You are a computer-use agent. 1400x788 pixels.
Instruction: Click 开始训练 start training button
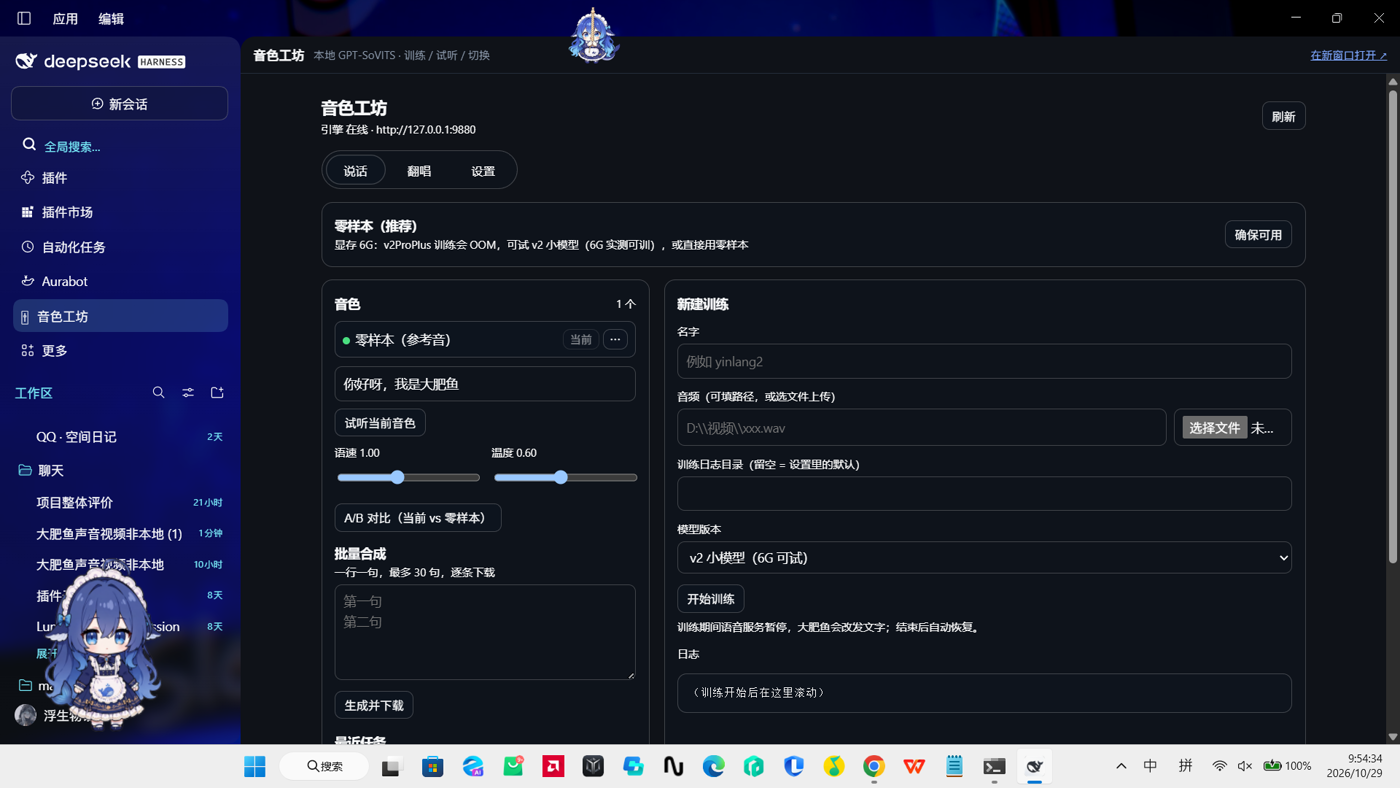pyautogui.click(x=711, y=599)
